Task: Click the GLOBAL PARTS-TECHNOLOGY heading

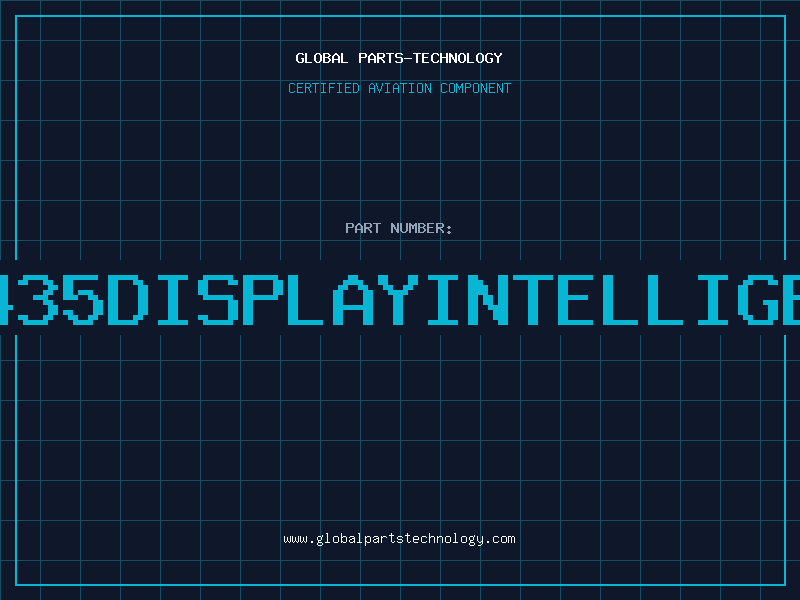Action: tap(399, 58)
